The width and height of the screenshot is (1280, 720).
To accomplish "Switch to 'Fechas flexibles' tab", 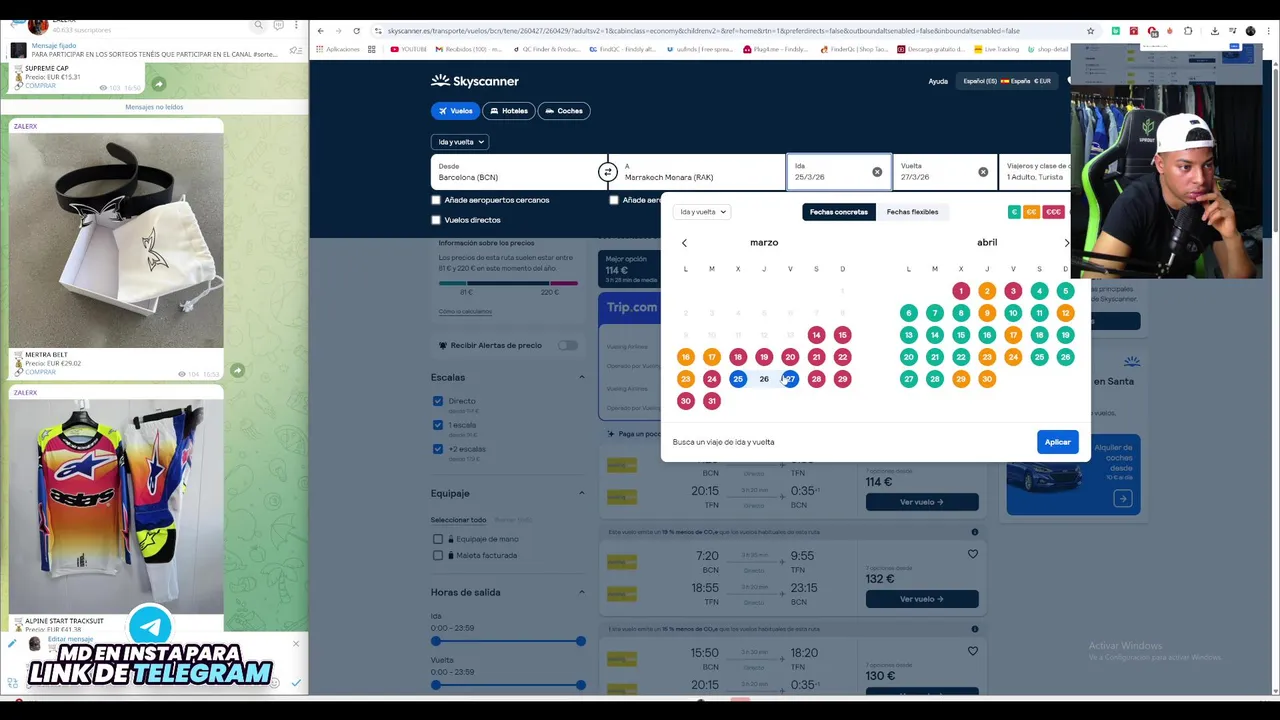I will pos(912,212).
